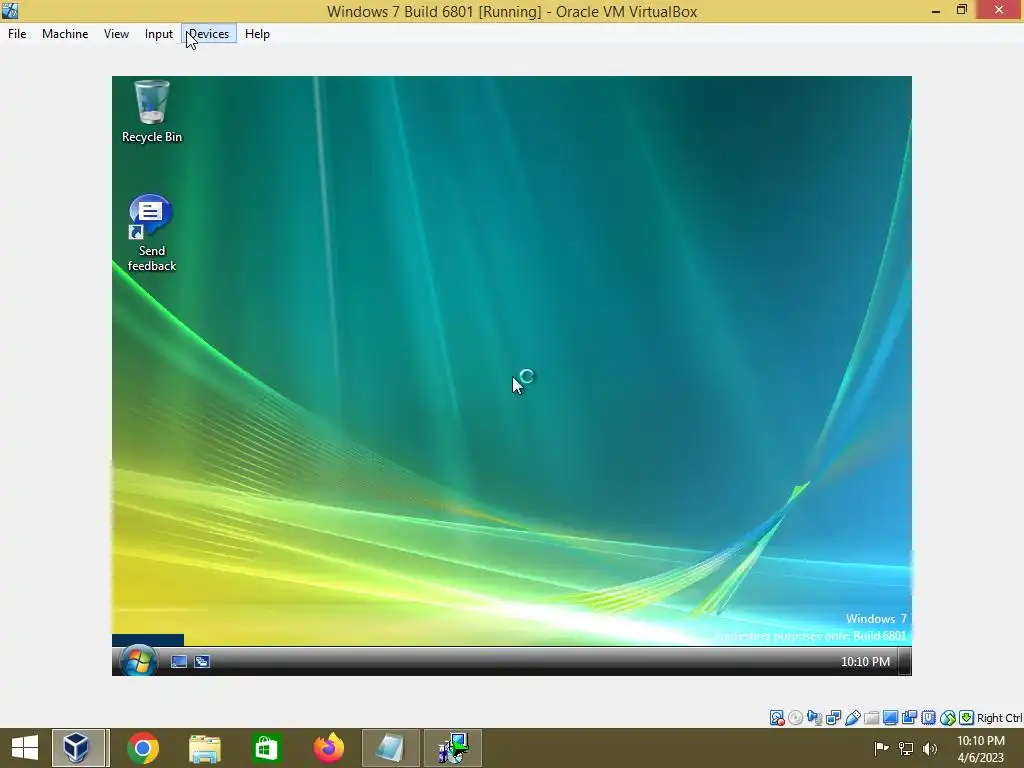
Task: Open the Windows 7 Start orb
Action: coord(138,660)
